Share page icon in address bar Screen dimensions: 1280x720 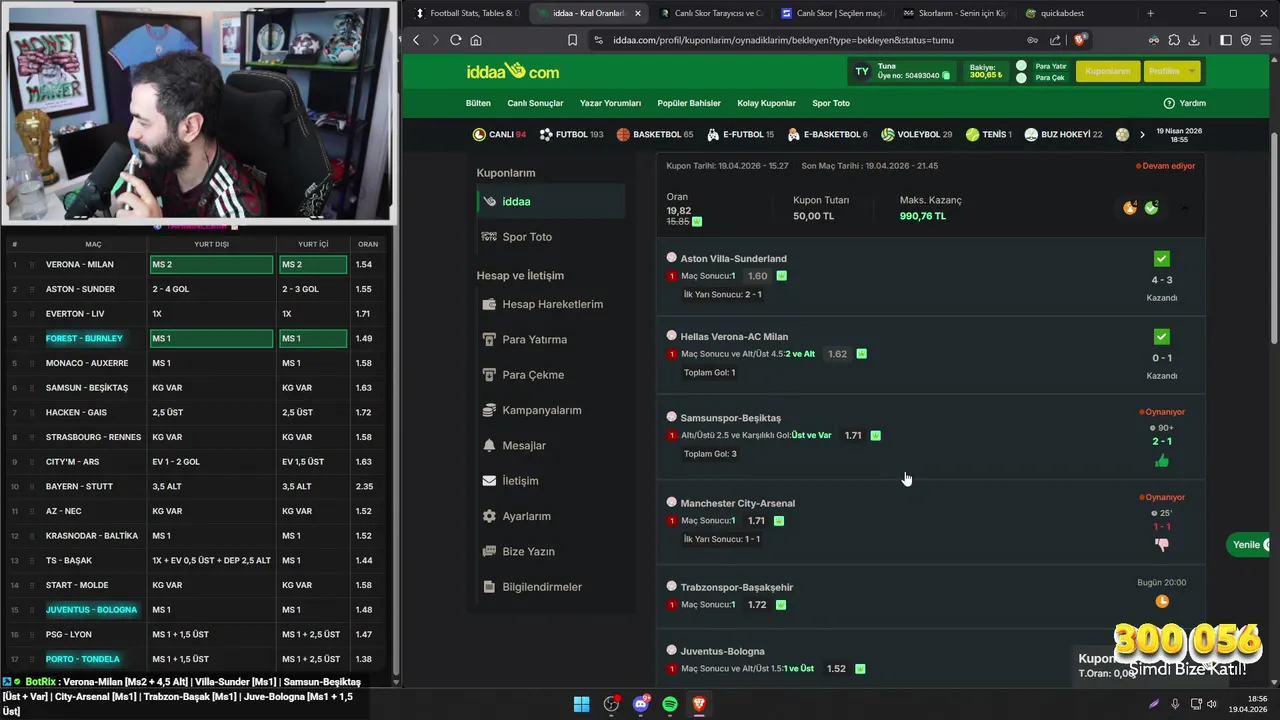click(1055, 40)
